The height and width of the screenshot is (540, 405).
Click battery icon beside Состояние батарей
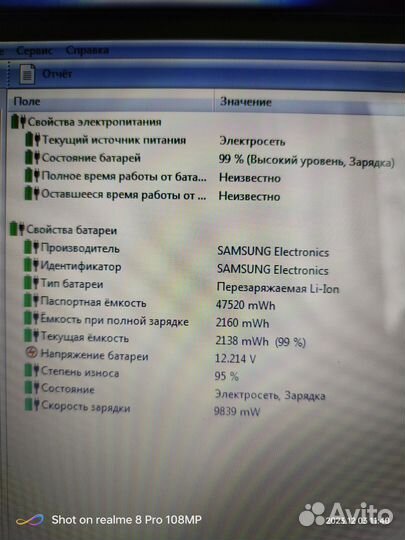[x=33, y=157]
